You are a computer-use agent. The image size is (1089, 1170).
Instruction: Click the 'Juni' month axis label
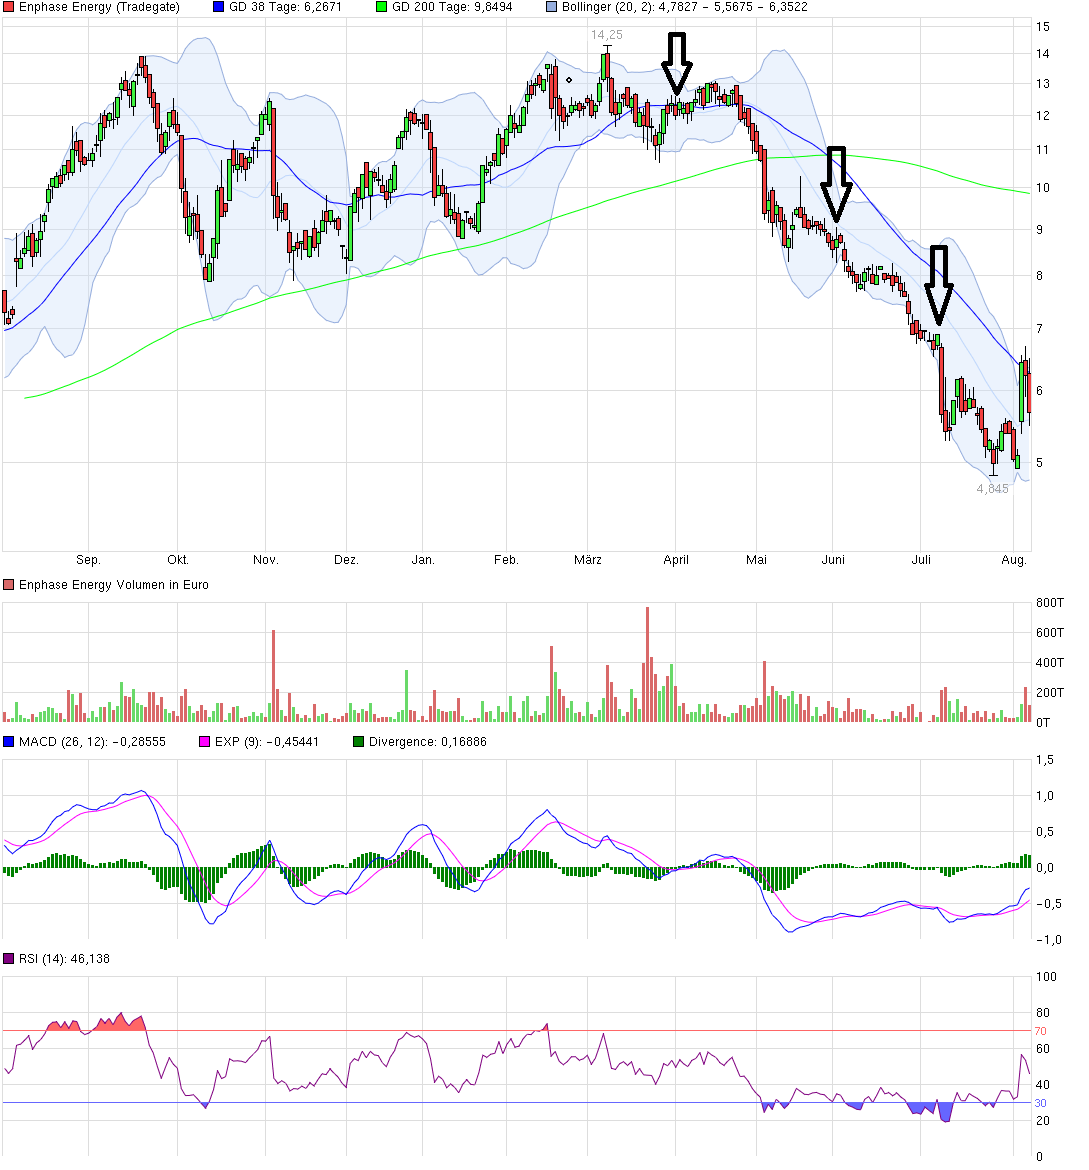pyautogui.click(x=833, y=560)
